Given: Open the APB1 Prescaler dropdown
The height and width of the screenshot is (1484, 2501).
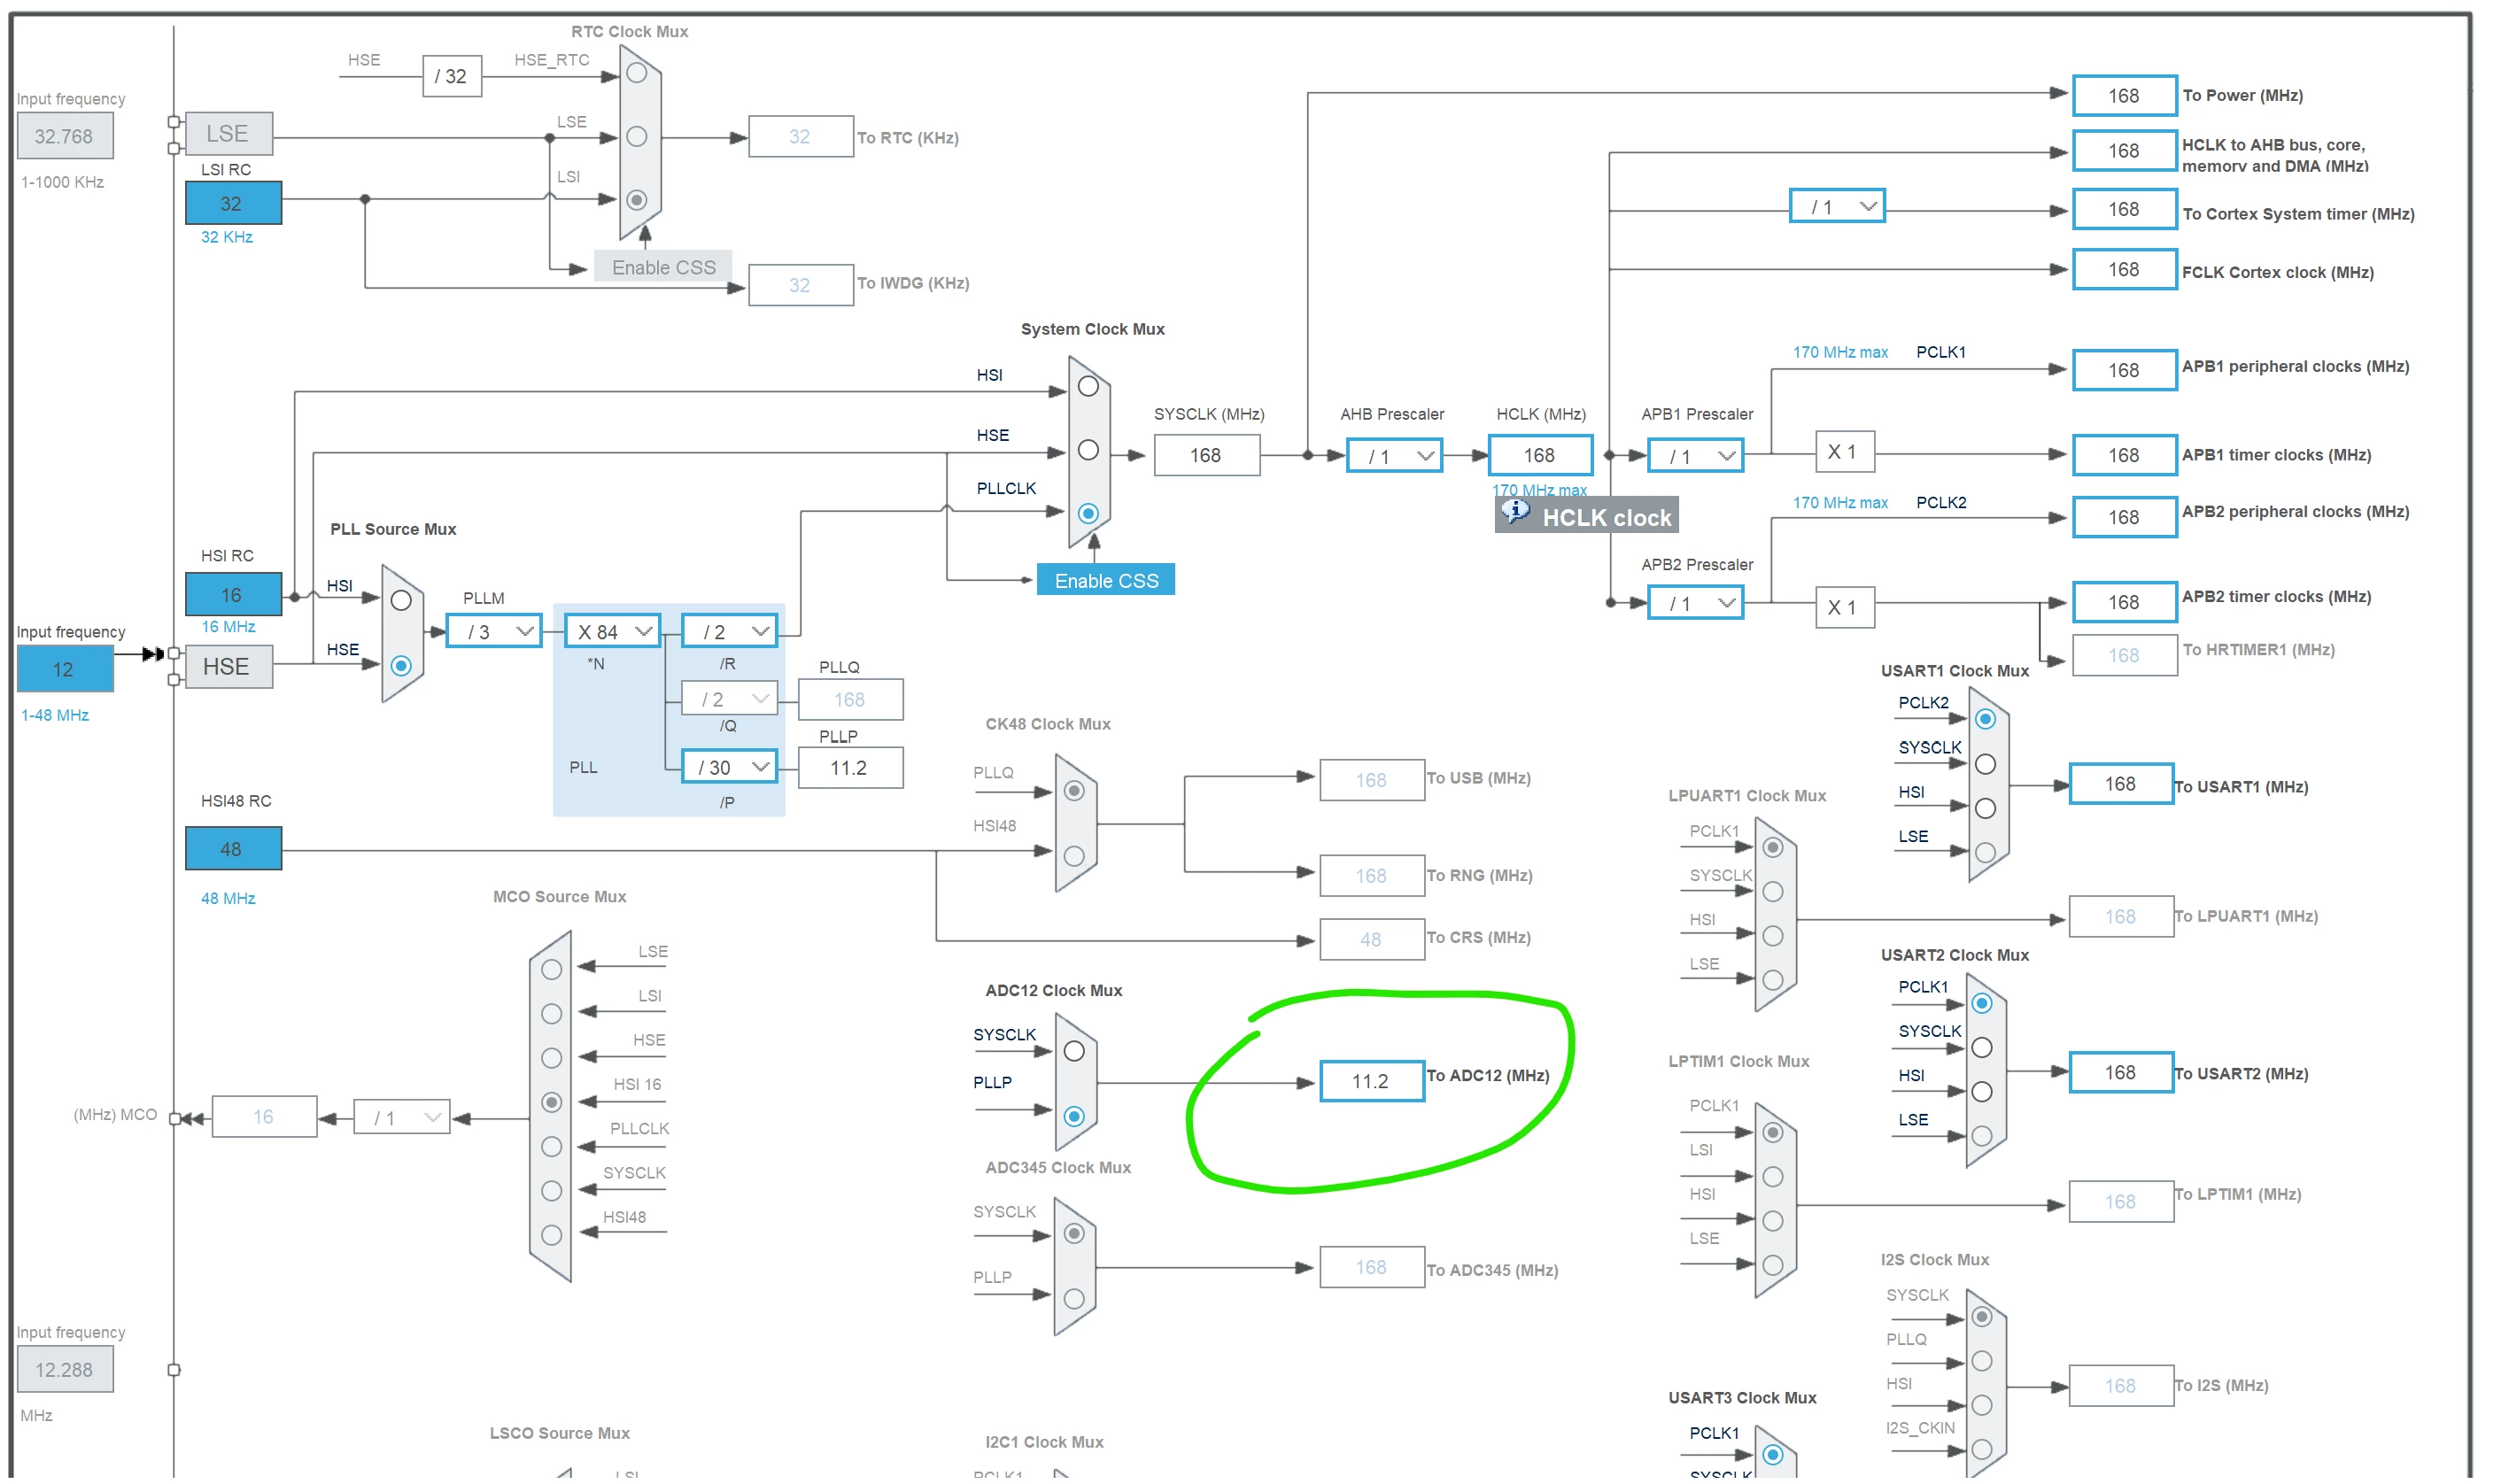Looking at the screenshot, I should [1696, 456].
